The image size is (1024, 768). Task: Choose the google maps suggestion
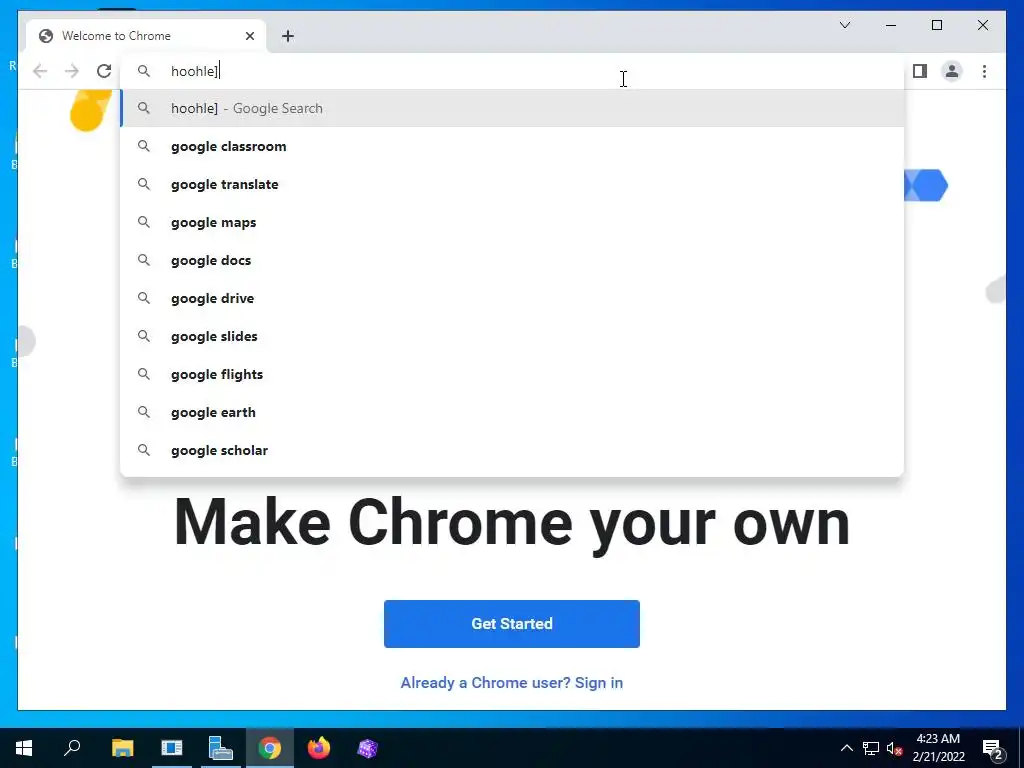tap(512, 222)
